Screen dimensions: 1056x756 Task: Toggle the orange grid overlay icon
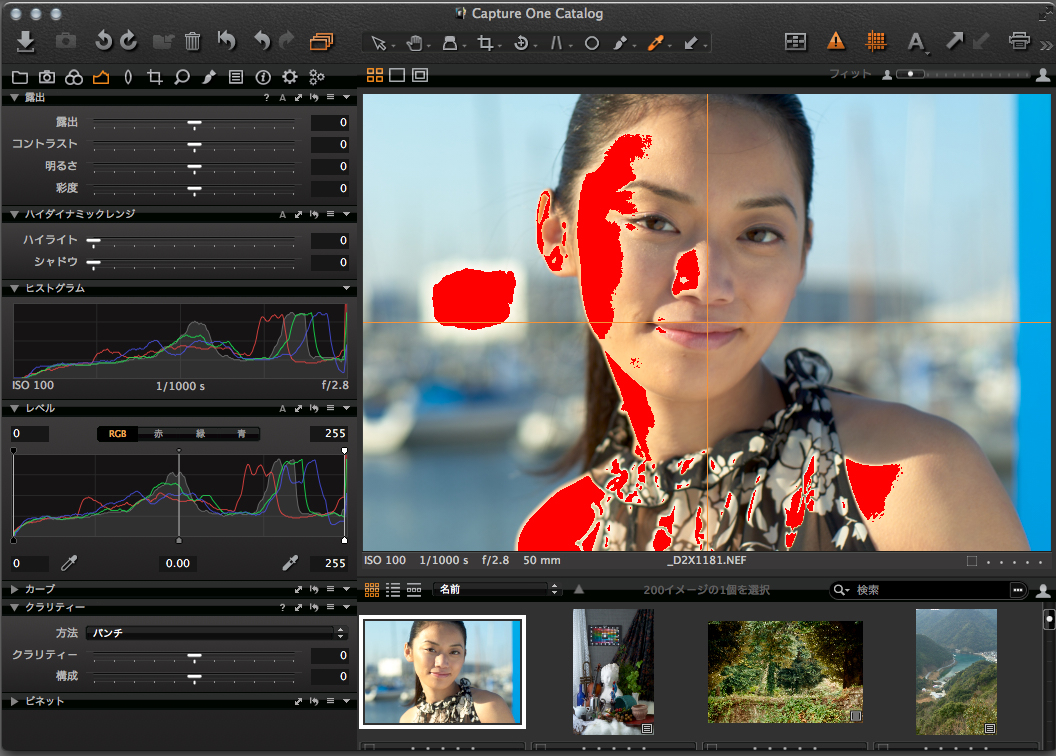click(876, 41)
